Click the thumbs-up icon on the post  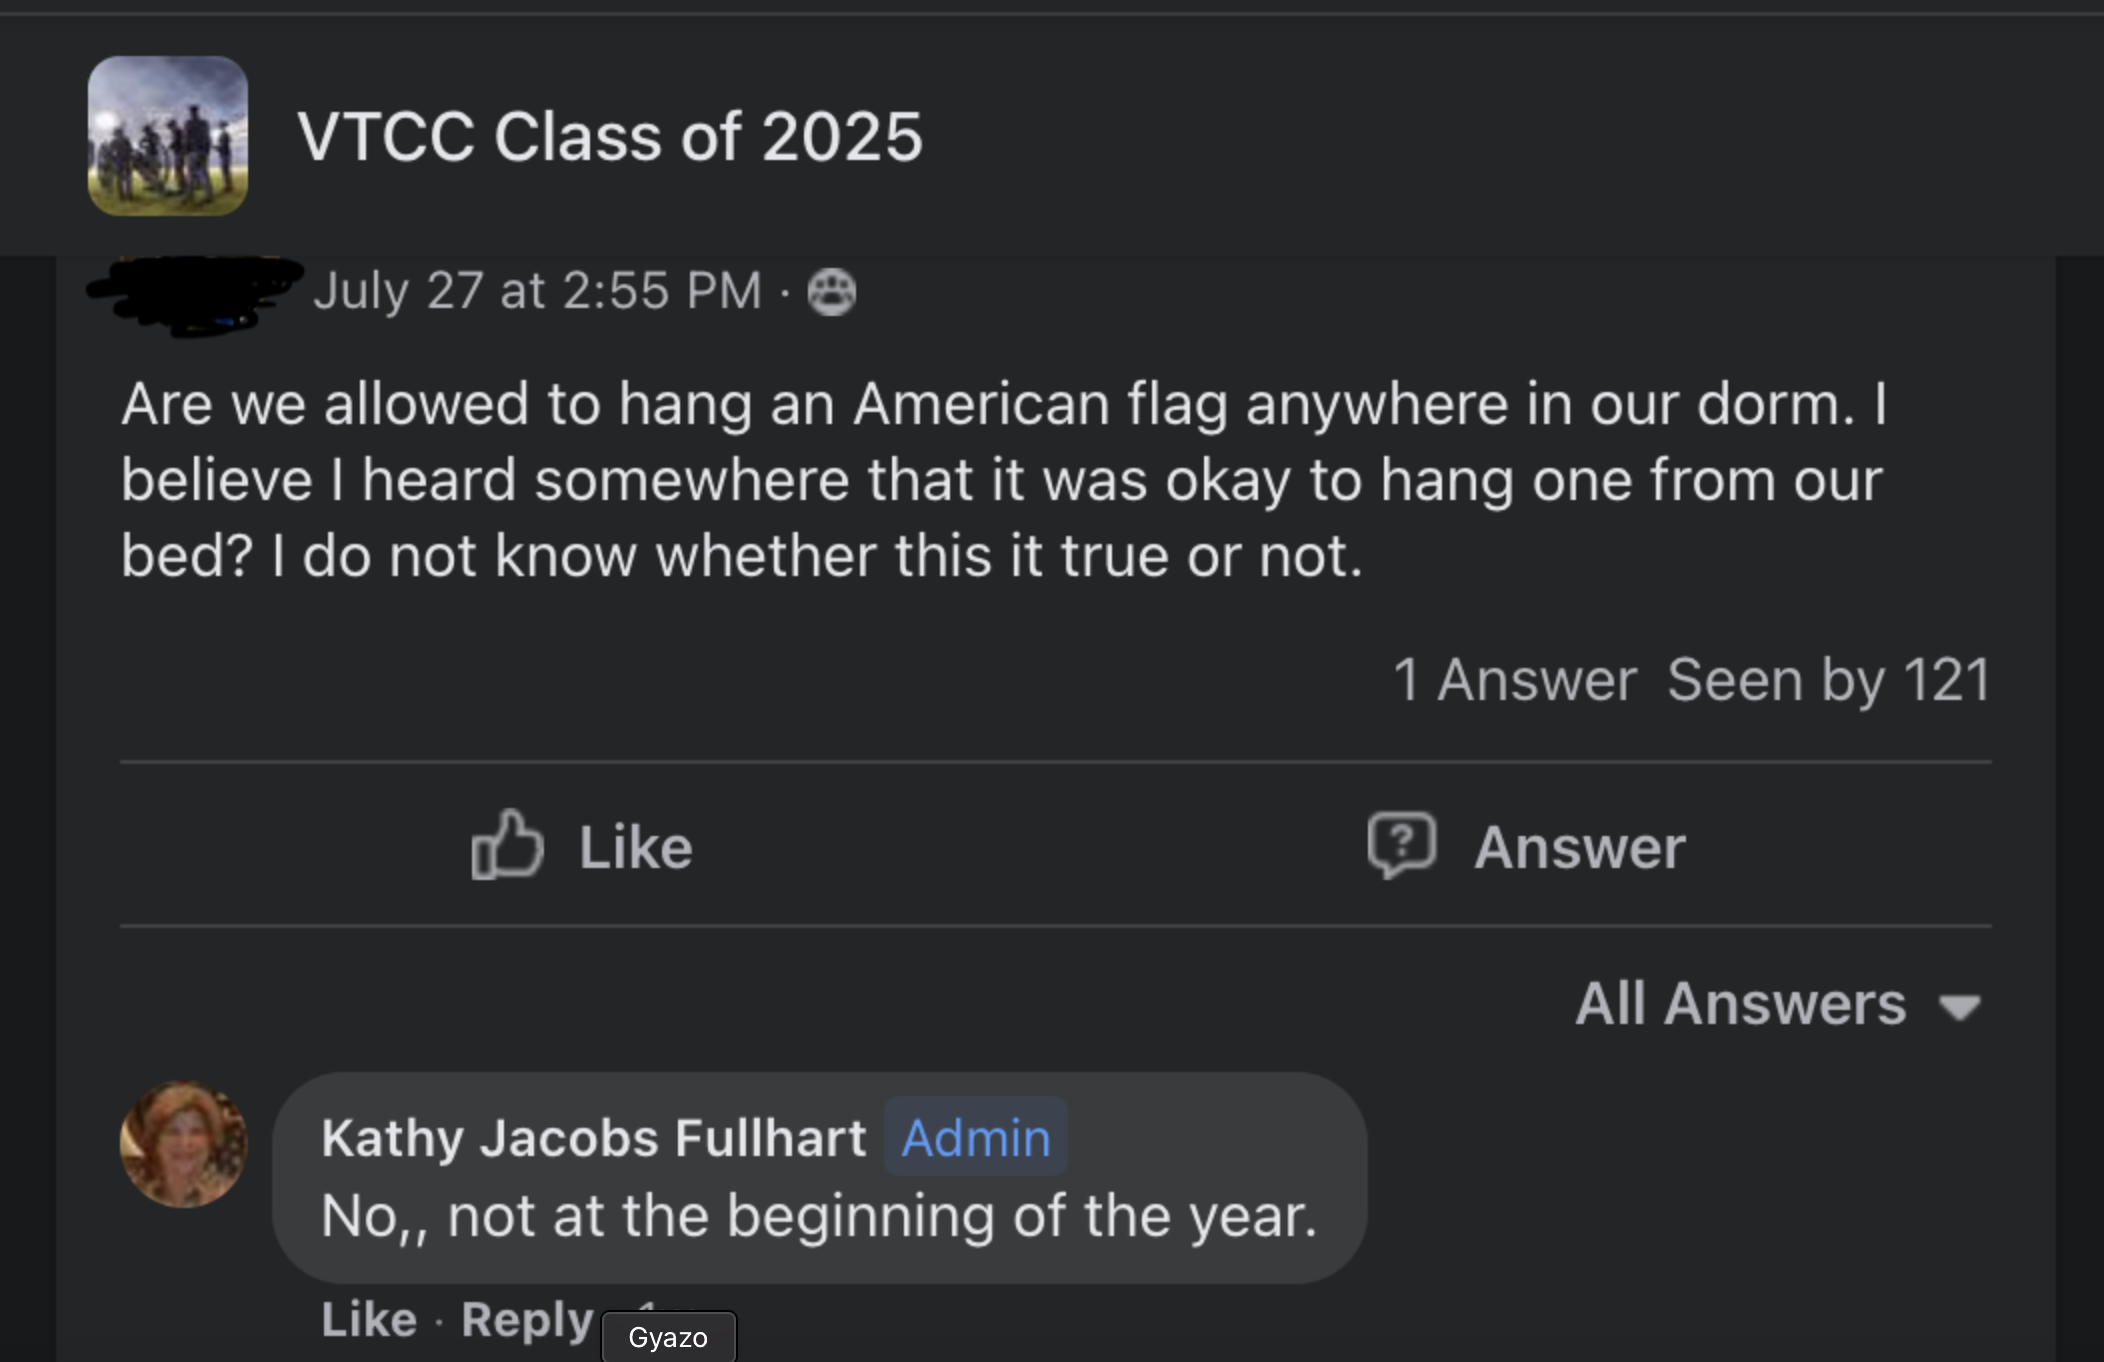[507, 846]
